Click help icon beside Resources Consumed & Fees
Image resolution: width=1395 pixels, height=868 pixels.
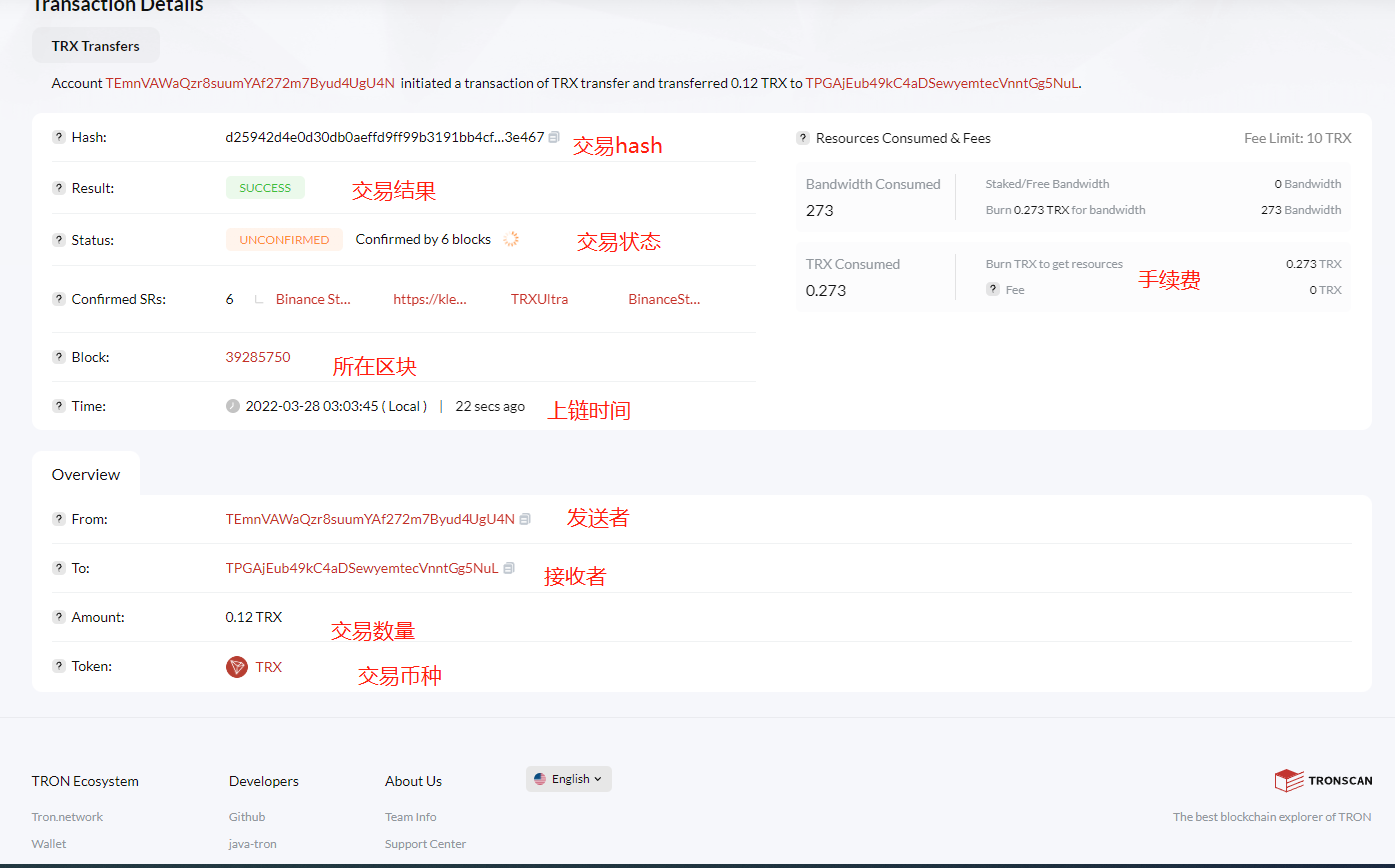803,138
